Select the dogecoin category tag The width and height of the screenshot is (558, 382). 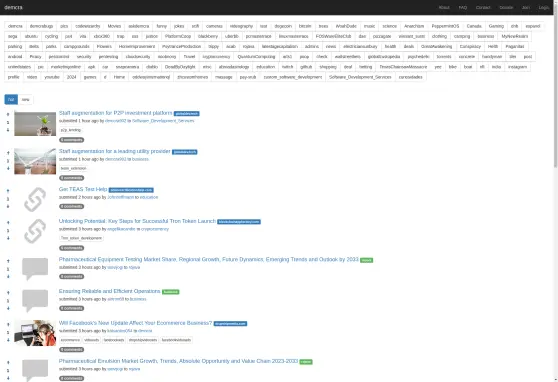[283, 26]
